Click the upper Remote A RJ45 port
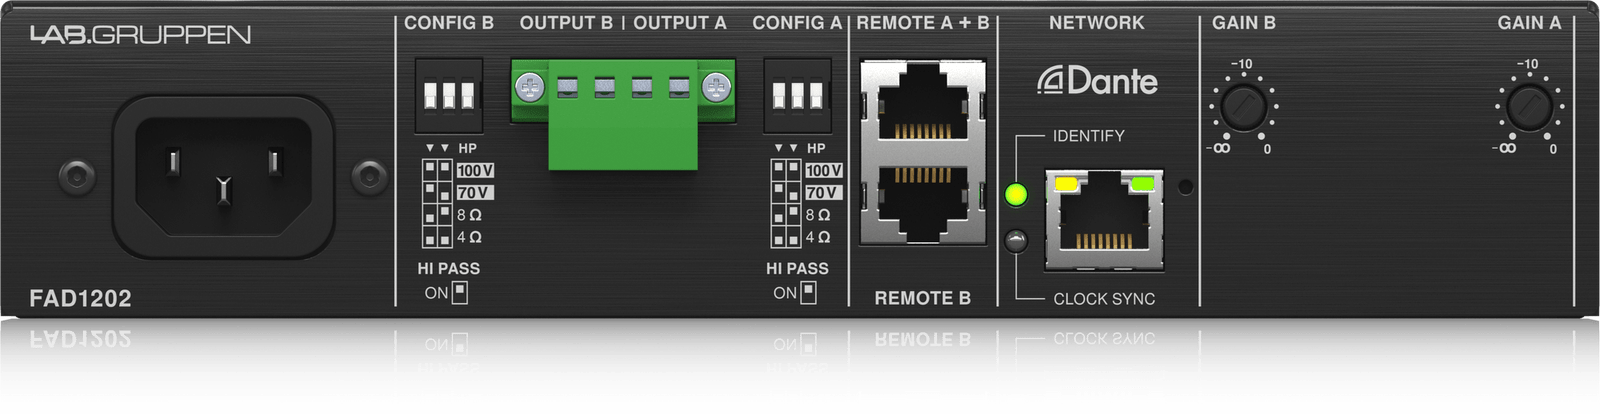 click(922, 103)
